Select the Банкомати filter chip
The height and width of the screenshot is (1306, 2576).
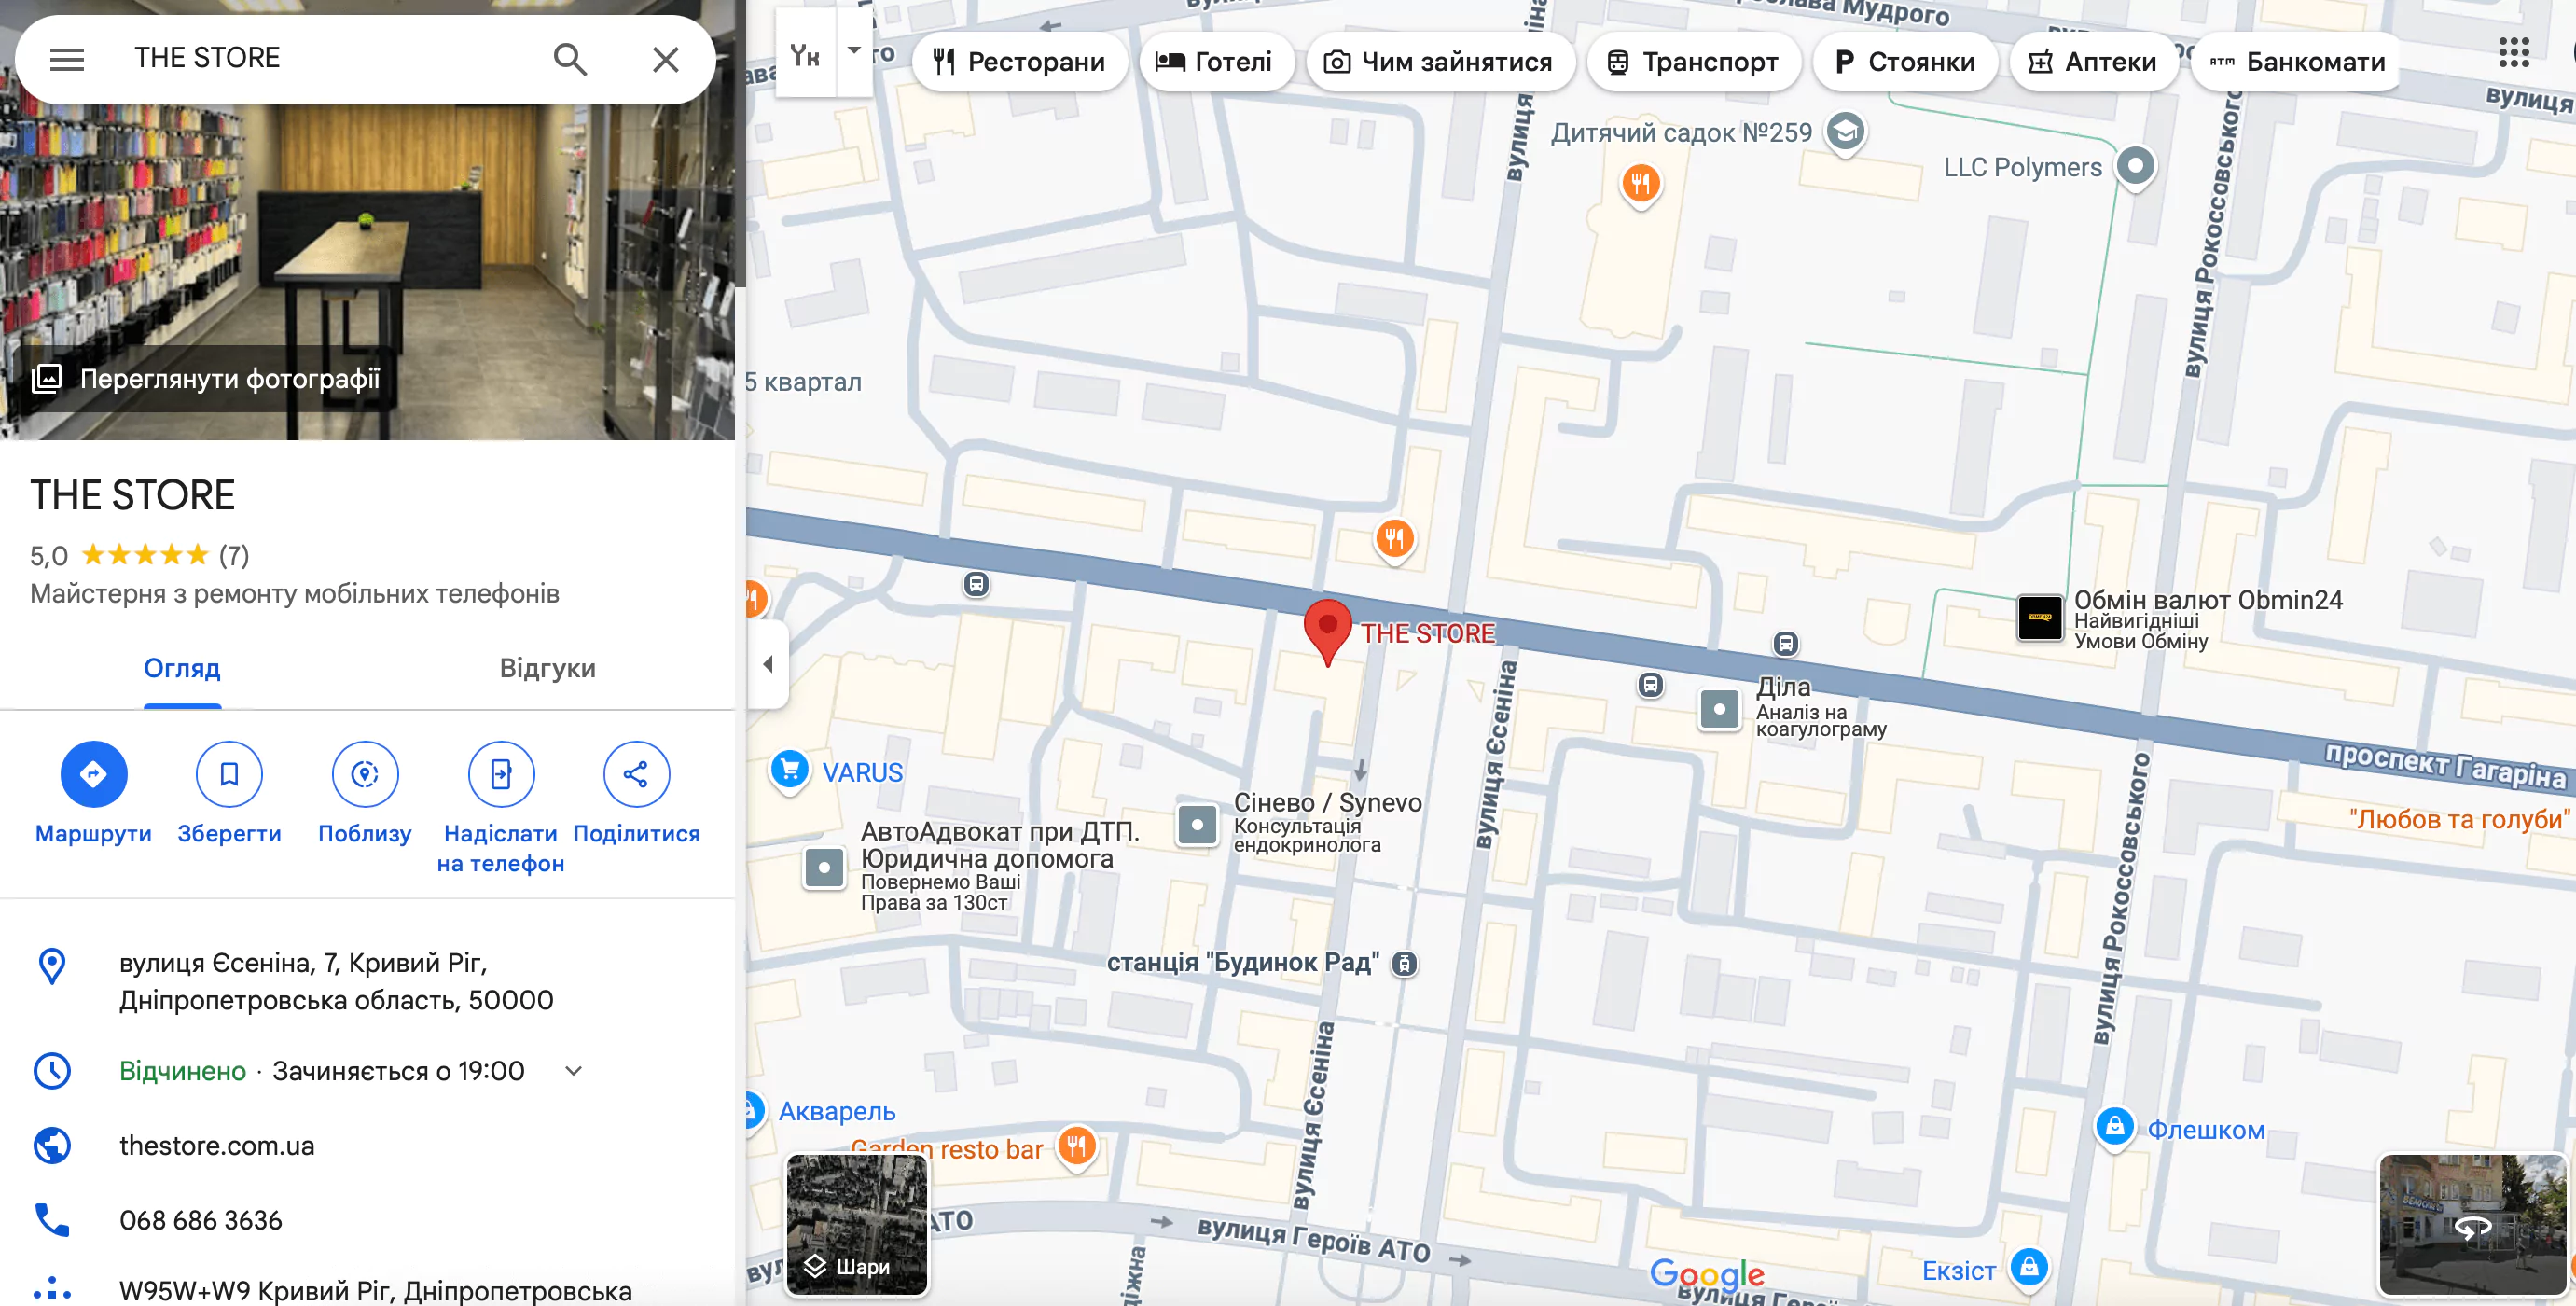2297,62
